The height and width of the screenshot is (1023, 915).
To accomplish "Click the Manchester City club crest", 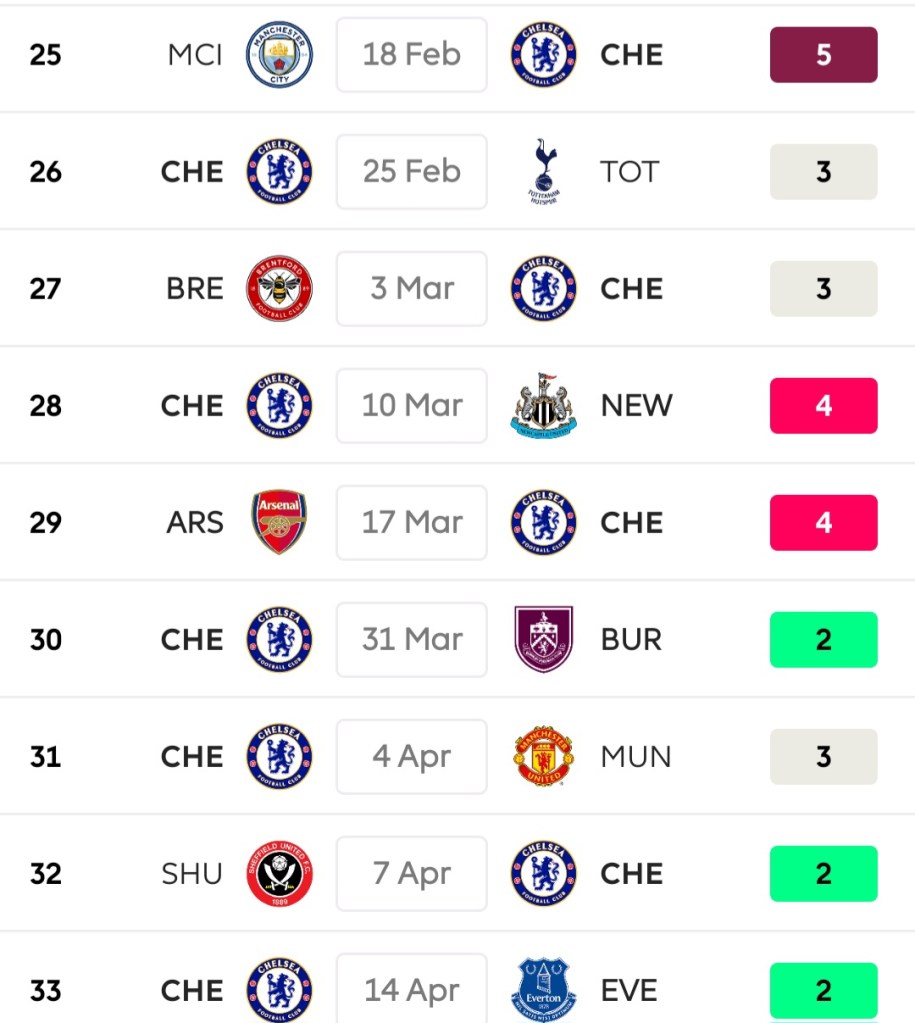I will [279, 54].
